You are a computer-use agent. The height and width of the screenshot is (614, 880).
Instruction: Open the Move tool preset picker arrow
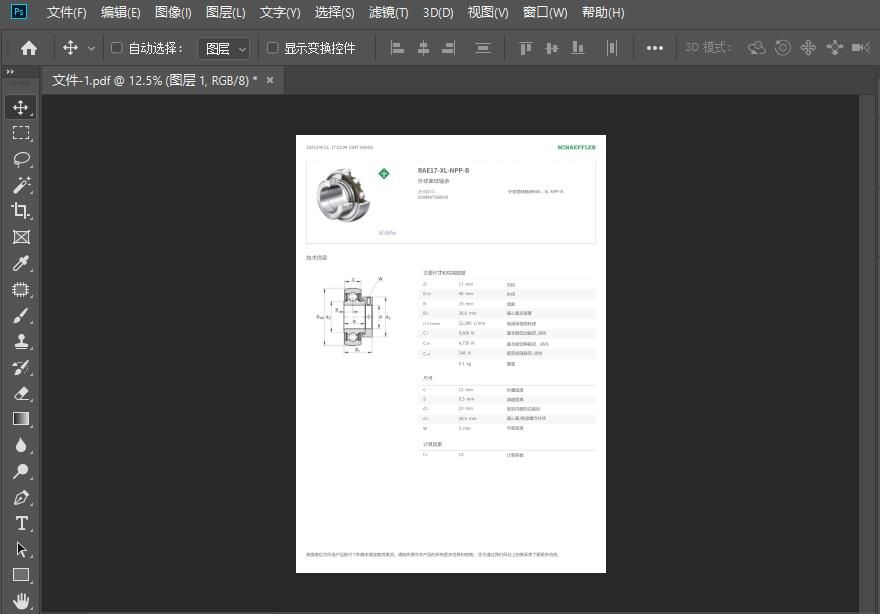[91, 49]
